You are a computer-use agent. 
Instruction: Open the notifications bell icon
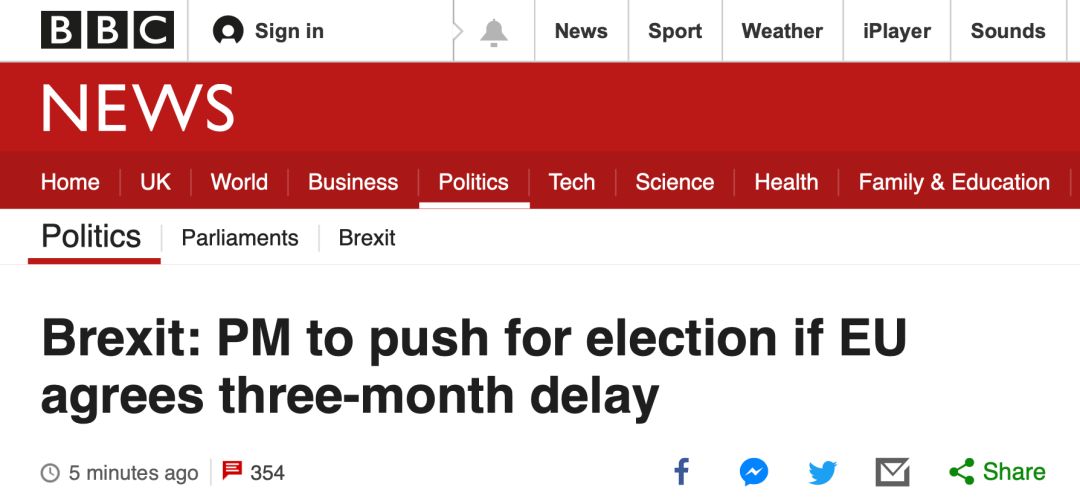coord(494,32)
